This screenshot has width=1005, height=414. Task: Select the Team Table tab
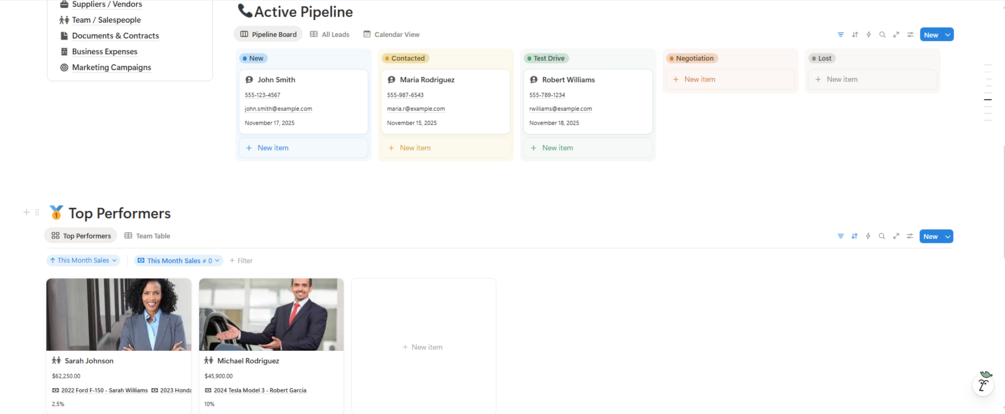click(147, 236)
